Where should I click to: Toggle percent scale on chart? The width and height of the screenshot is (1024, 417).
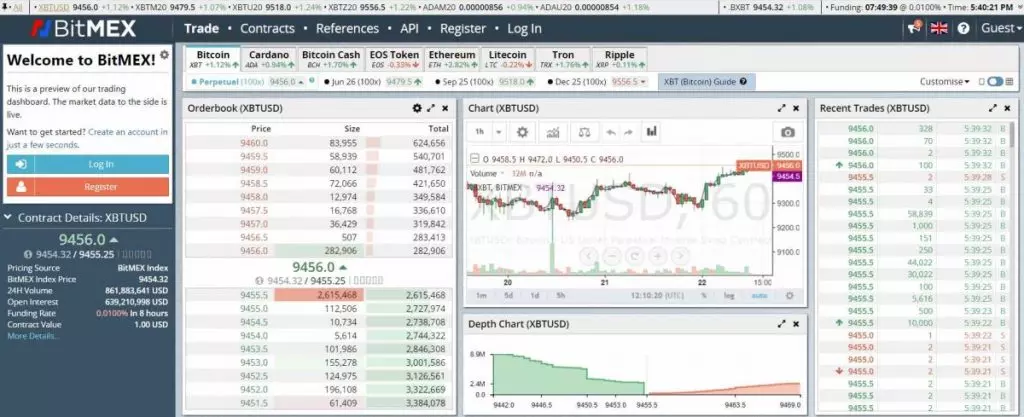[704, 296]
